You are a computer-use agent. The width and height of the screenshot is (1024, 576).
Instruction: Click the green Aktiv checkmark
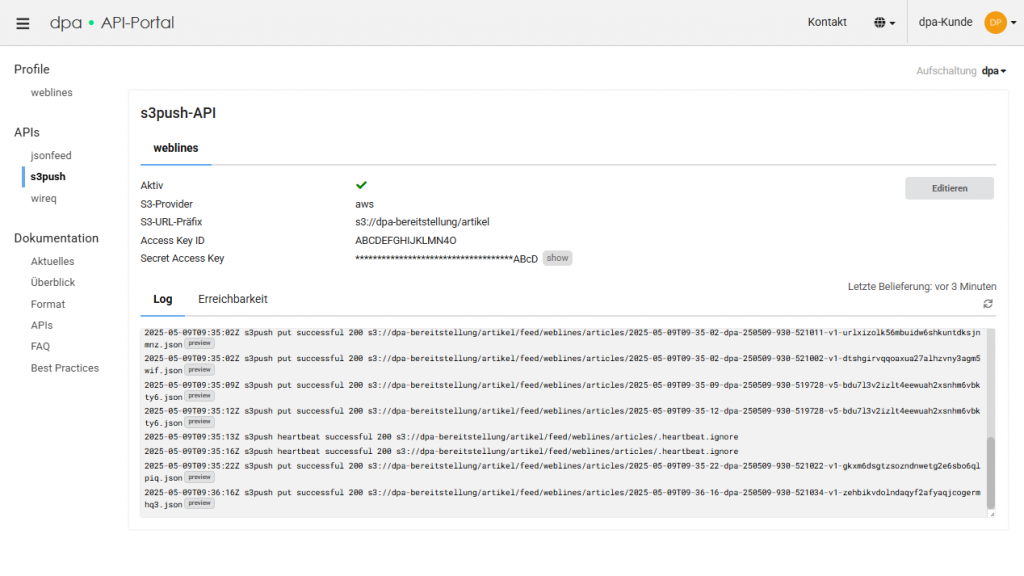361,185
